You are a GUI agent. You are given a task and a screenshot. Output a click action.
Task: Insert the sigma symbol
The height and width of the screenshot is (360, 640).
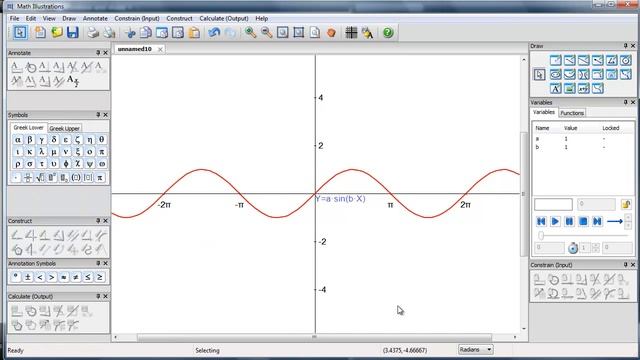(x=30, y=164)
